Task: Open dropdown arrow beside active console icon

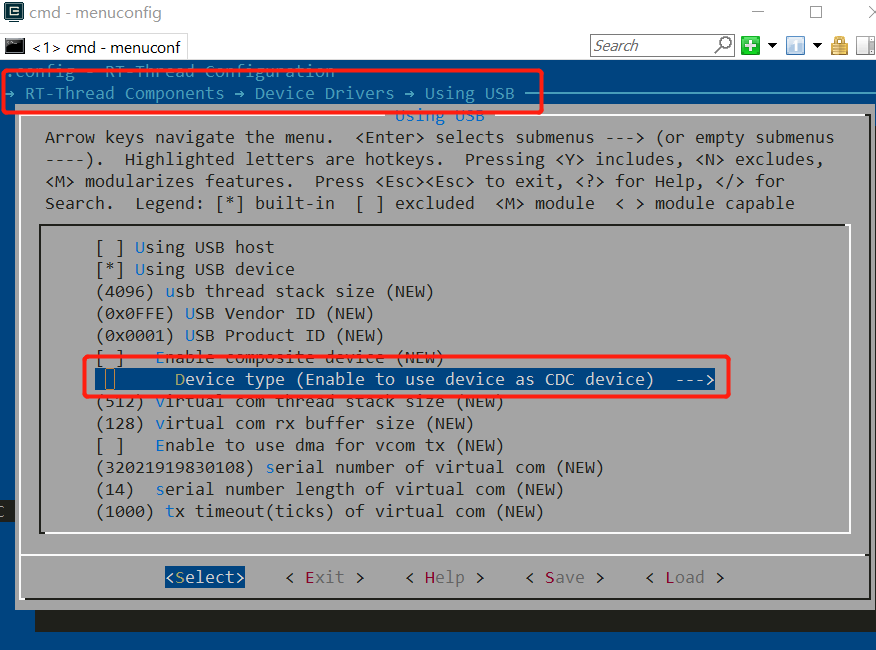Action: coord(817,46)
